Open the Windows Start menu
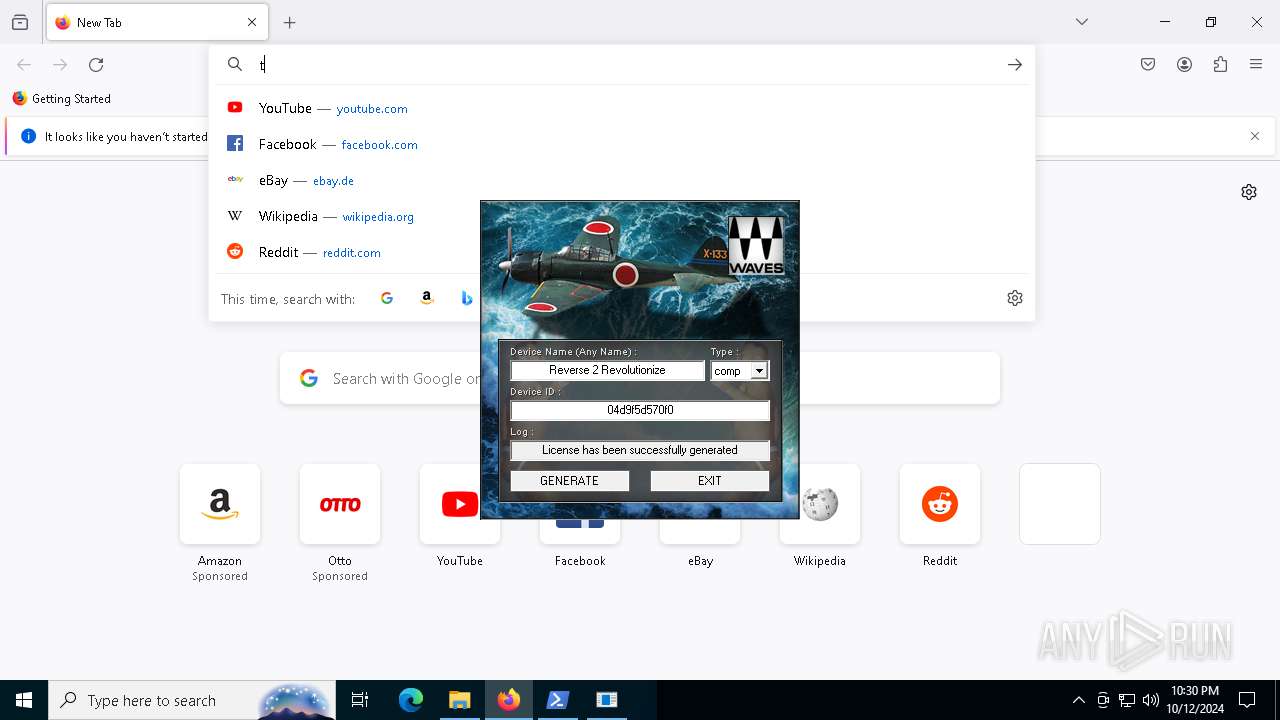 tap(24, 700)
